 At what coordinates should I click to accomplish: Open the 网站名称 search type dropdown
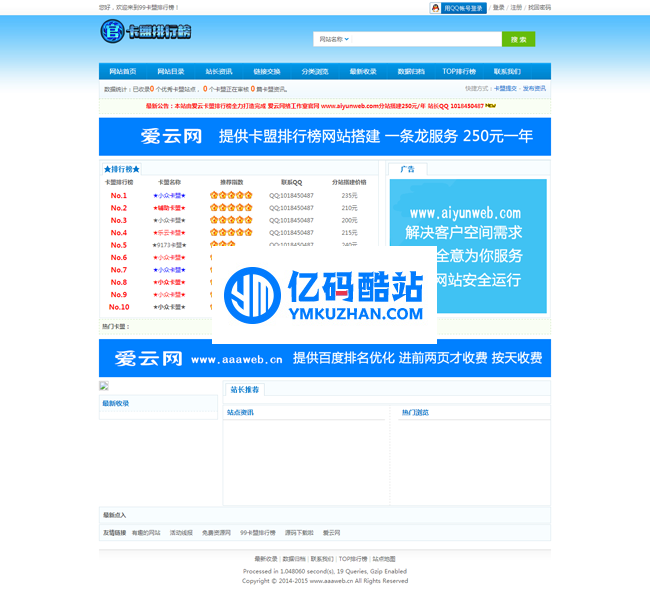334,39
